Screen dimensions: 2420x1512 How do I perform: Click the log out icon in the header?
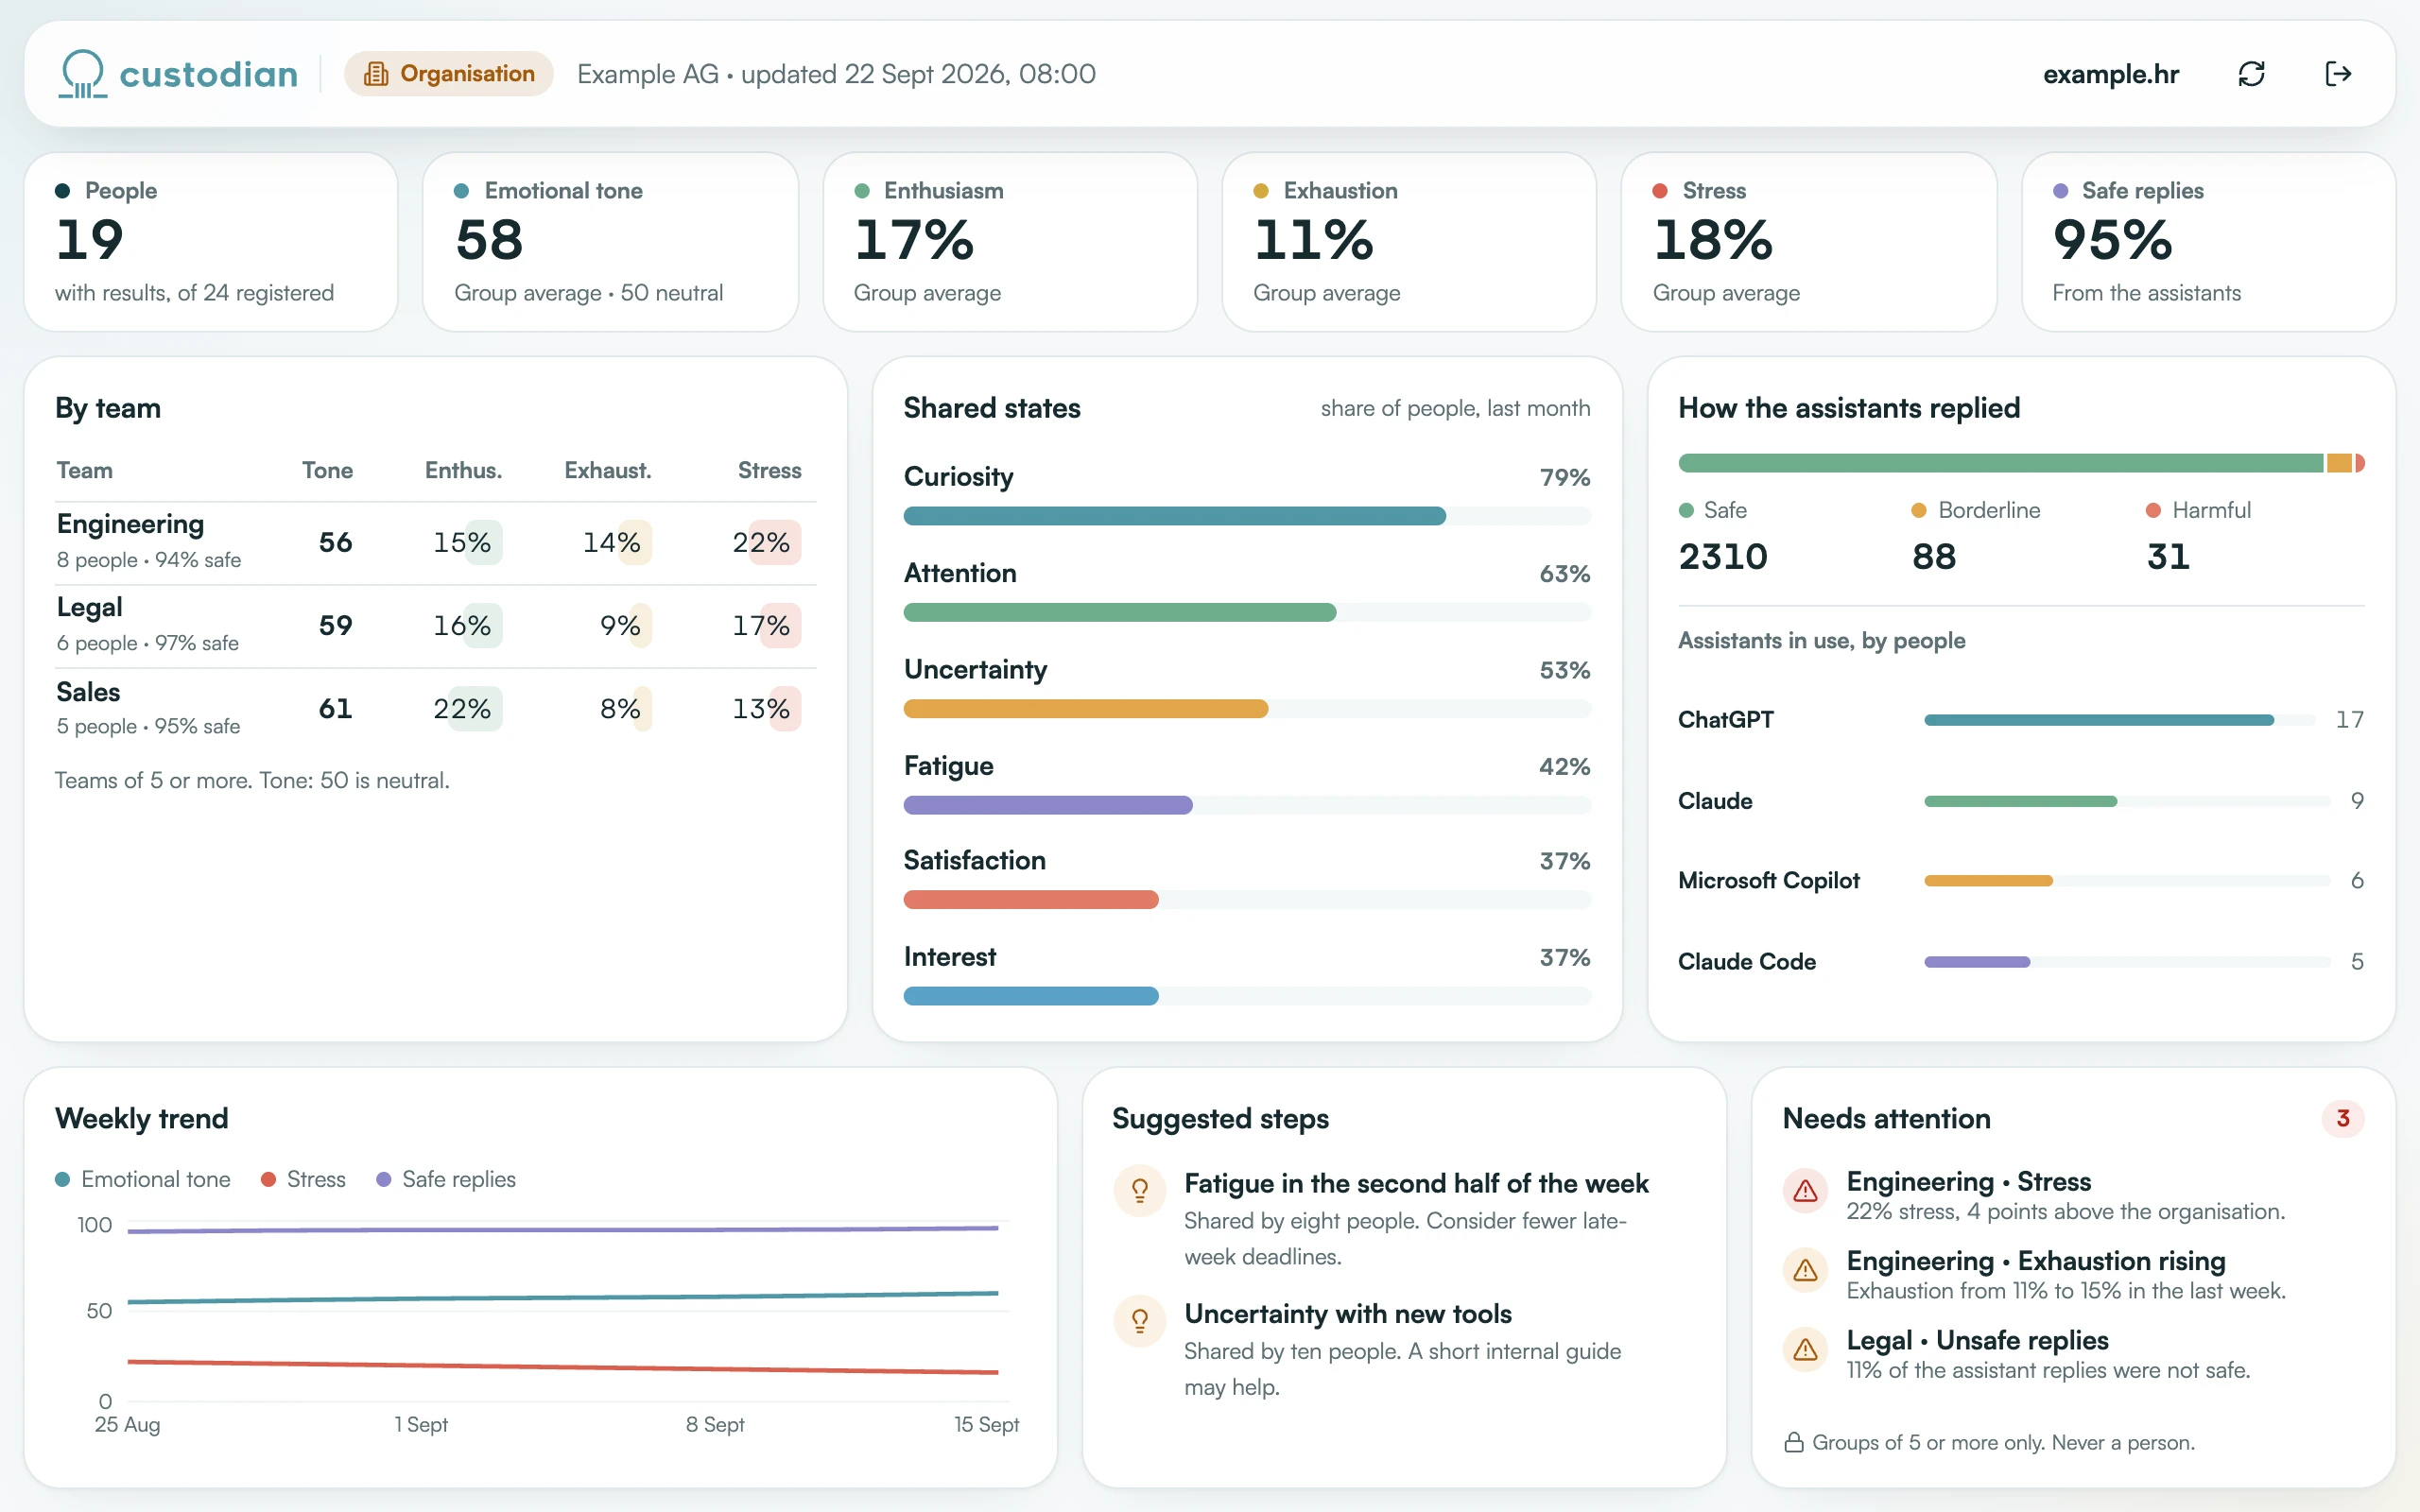point(2338,74)
